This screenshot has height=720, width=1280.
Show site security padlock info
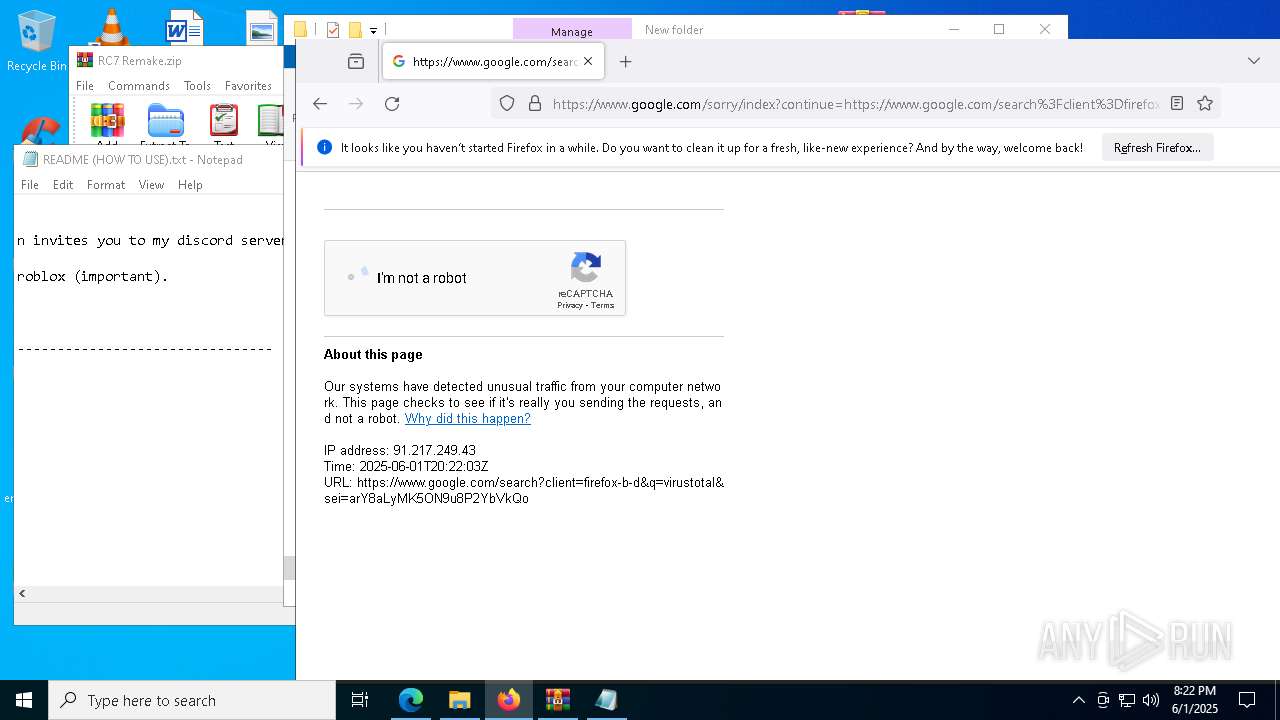click(x=534, y=103)
